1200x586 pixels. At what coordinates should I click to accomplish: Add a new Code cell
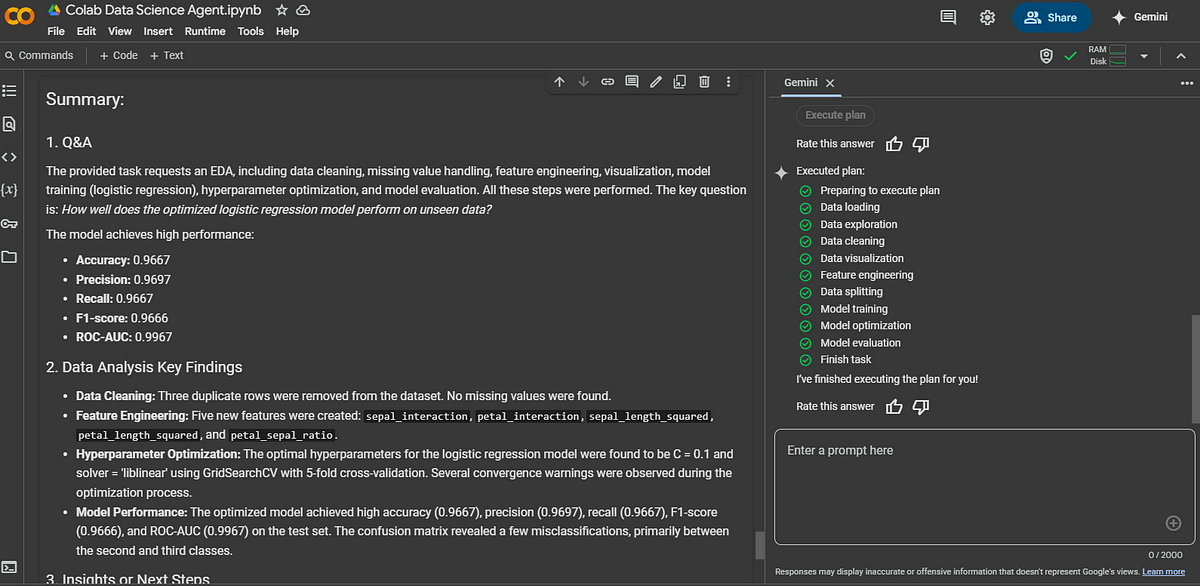tap(118, 56)
